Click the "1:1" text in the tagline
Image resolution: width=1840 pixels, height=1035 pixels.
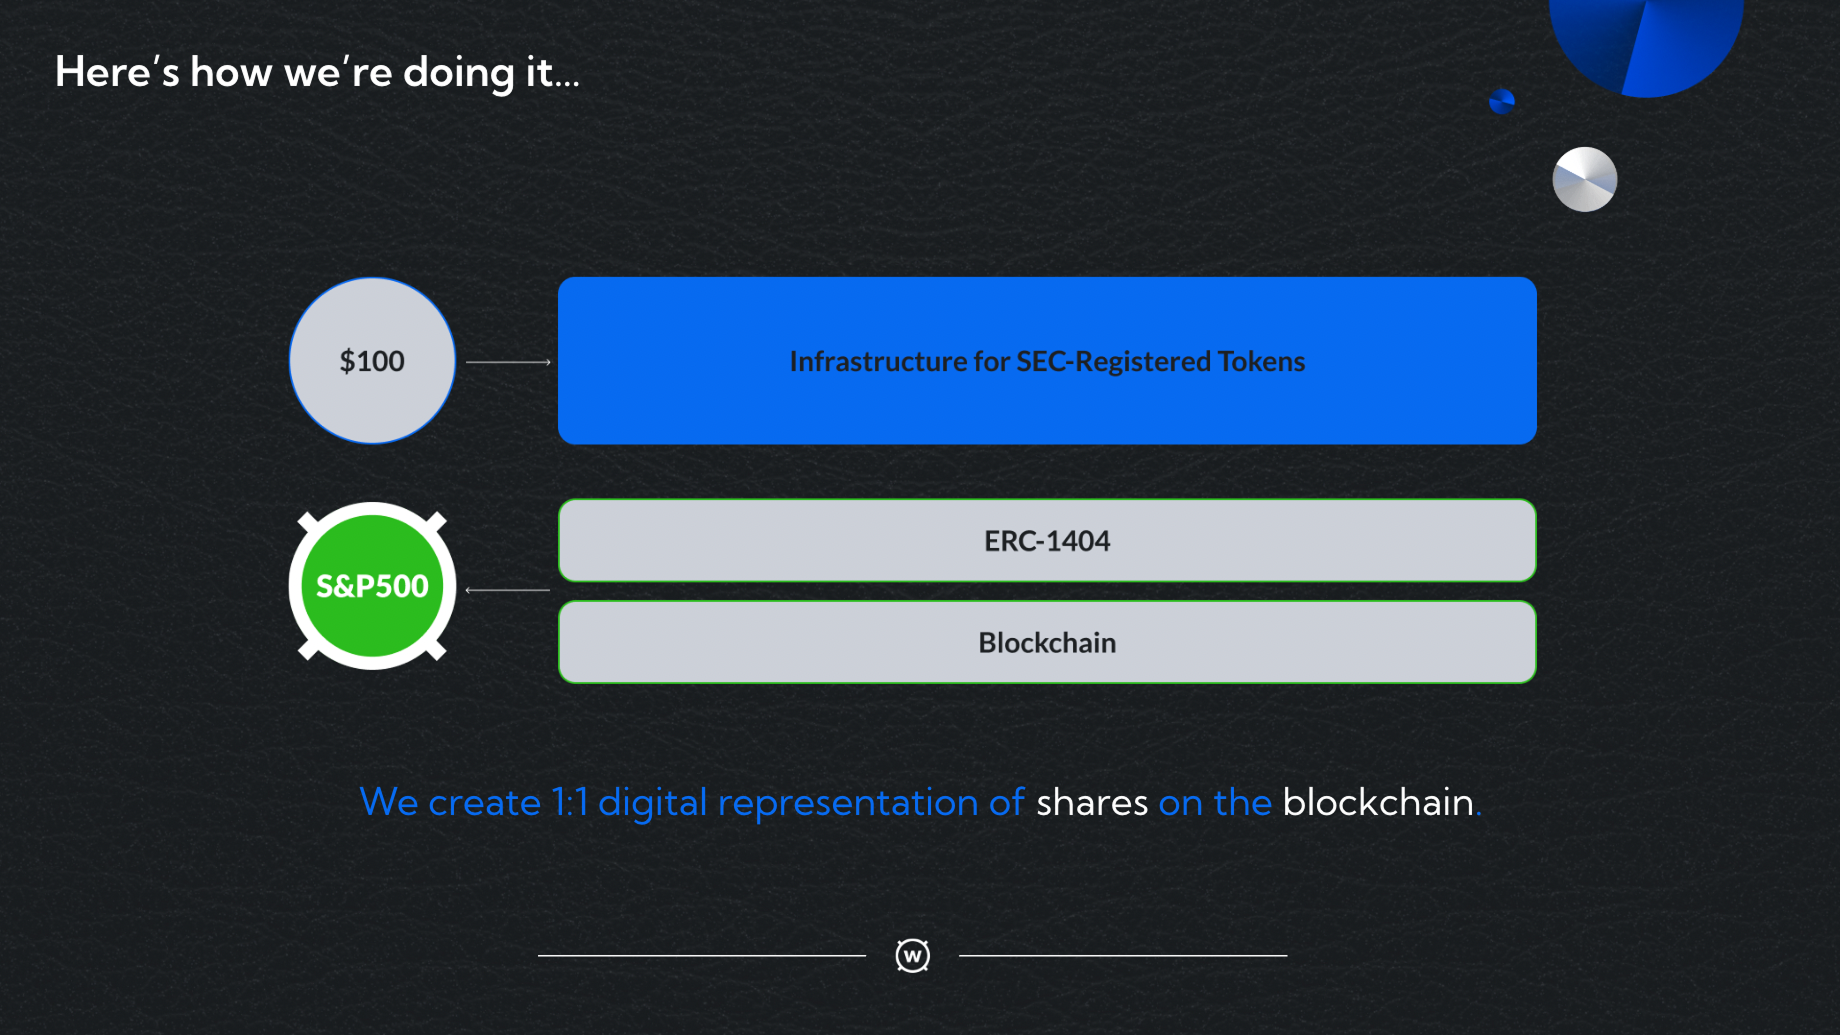coord(570,803)
